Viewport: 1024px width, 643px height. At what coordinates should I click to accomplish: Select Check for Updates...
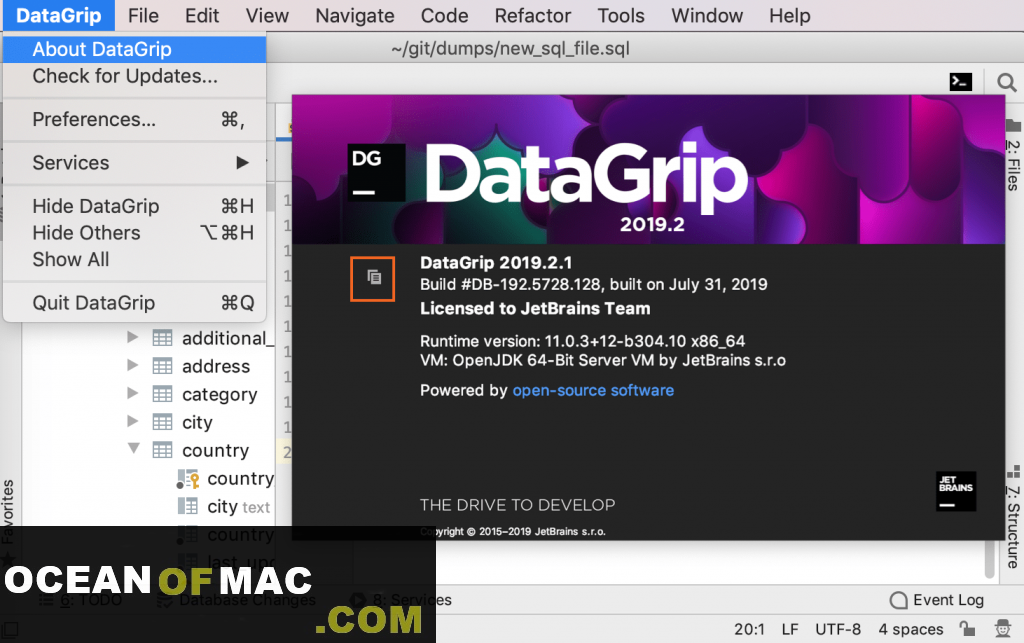point(135,76)
